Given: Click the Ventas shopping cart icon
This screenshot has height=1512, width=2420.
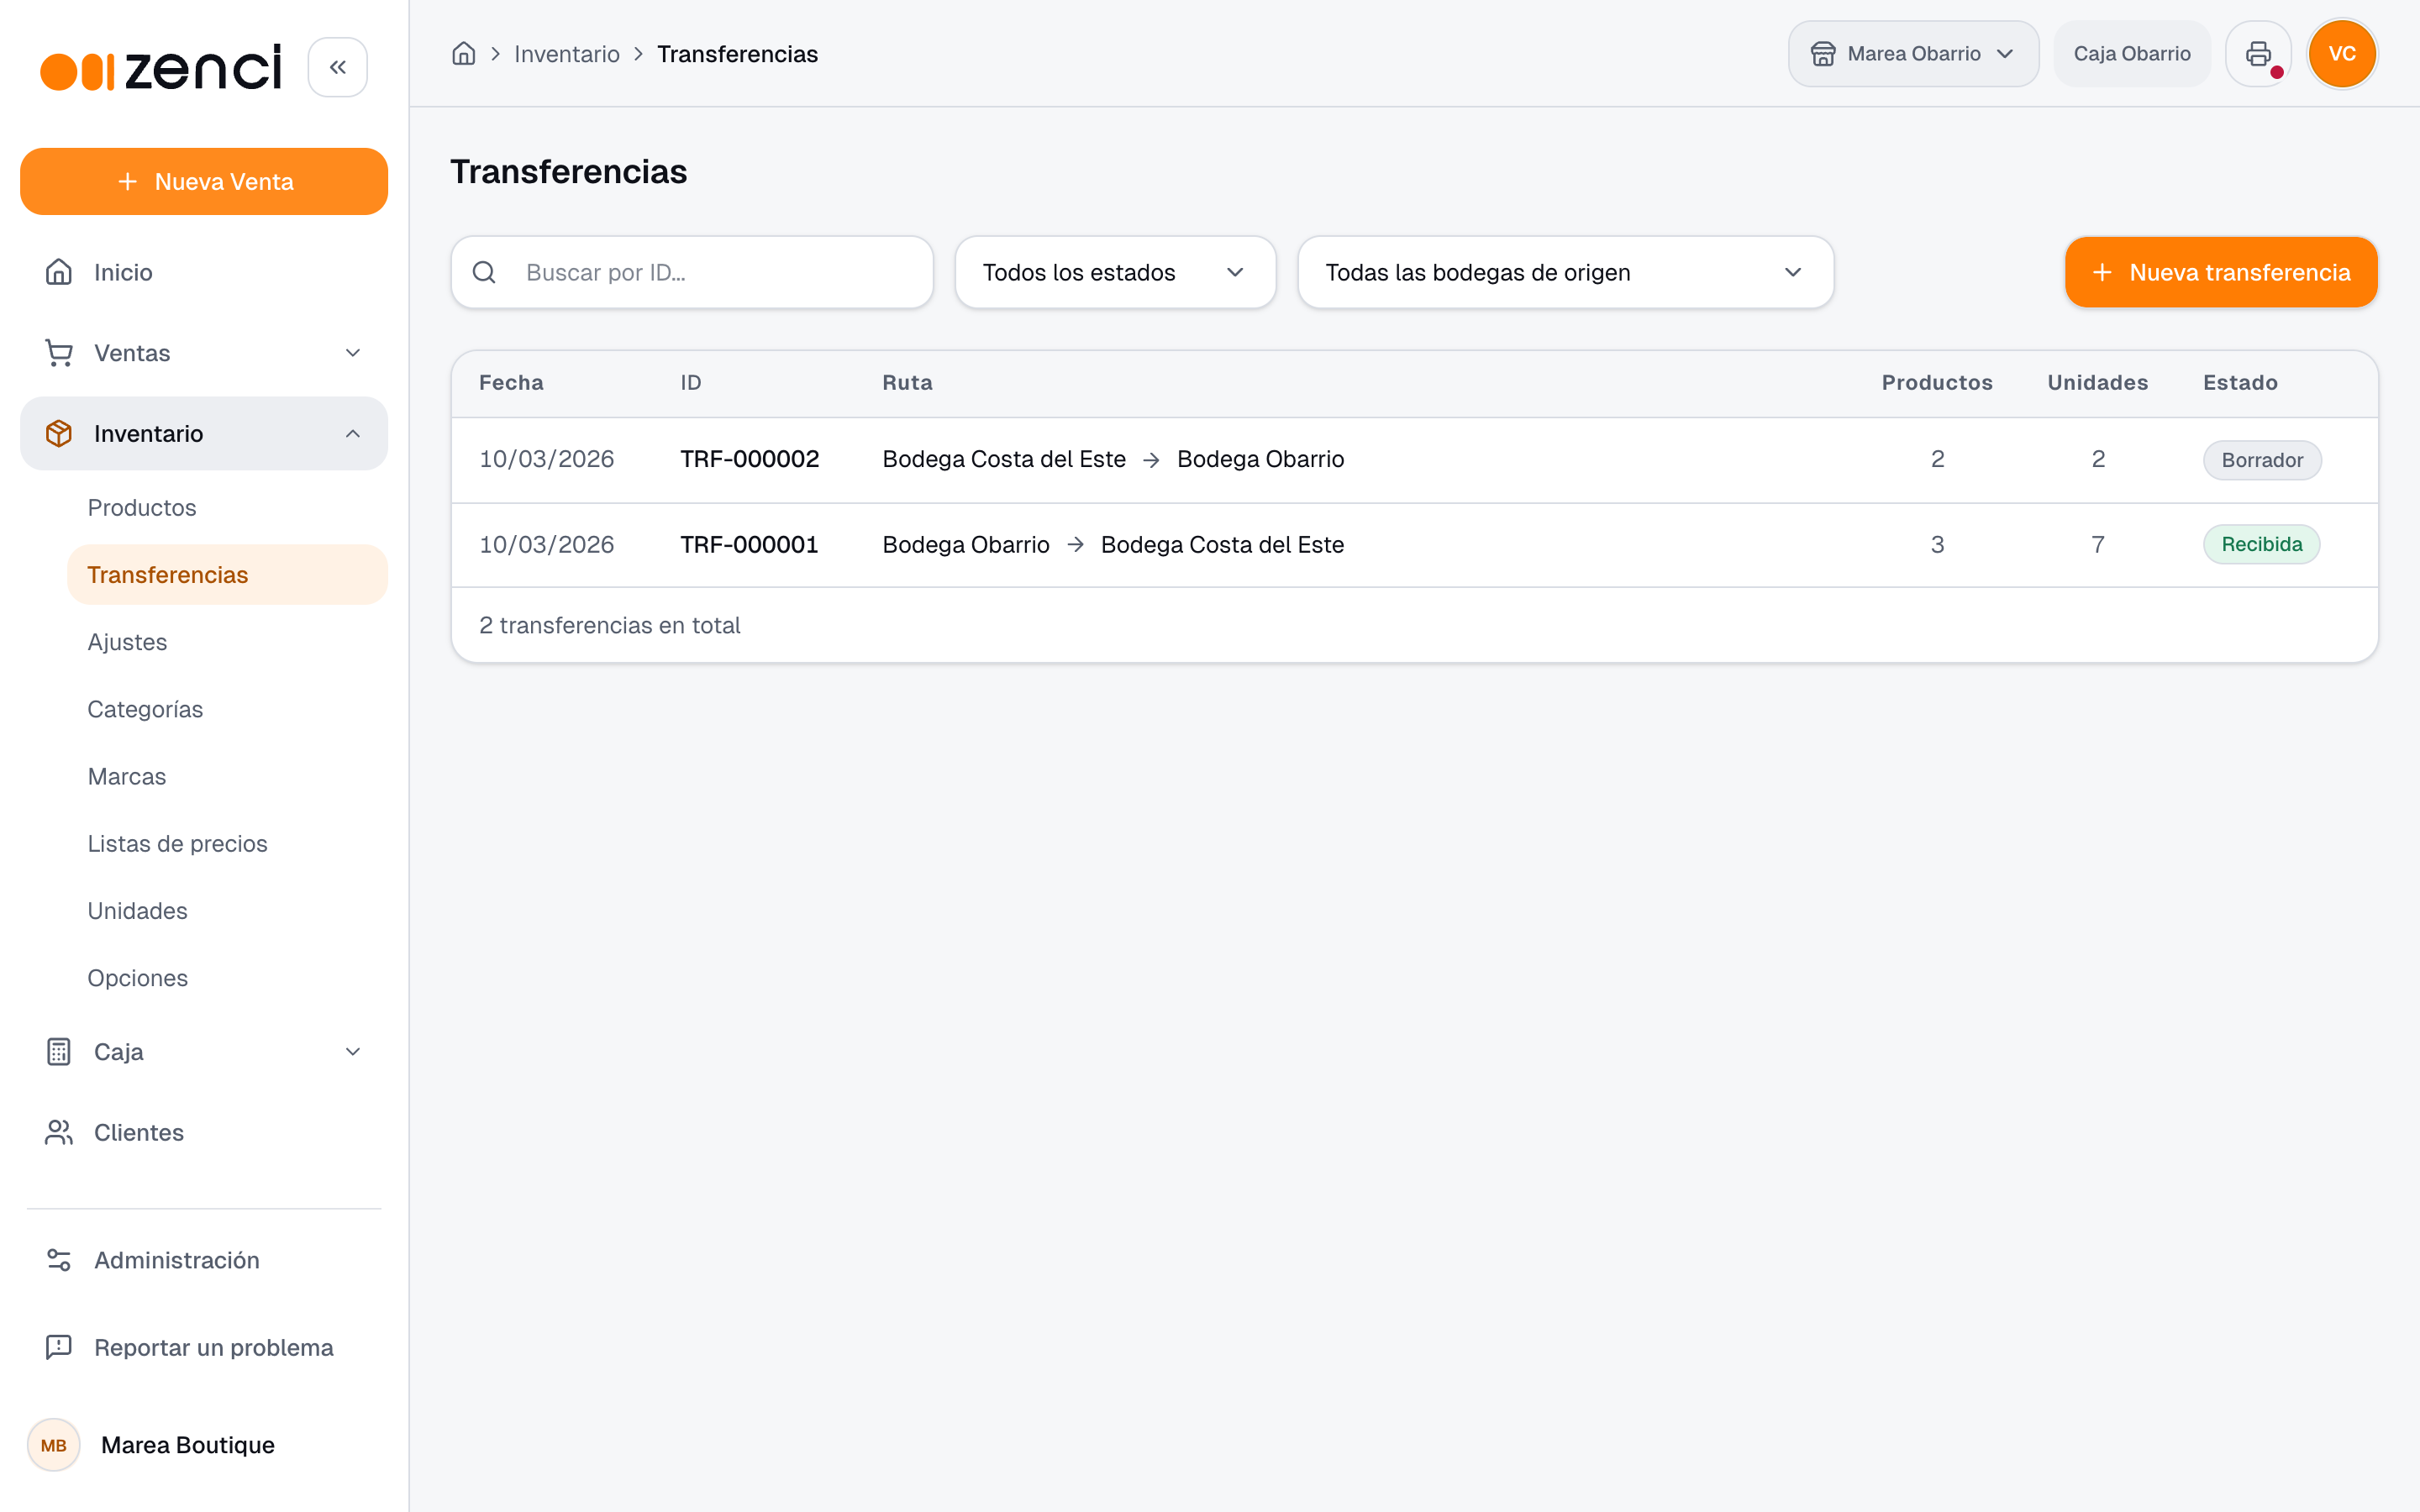Looking at the screenshot, I should 59,353.
